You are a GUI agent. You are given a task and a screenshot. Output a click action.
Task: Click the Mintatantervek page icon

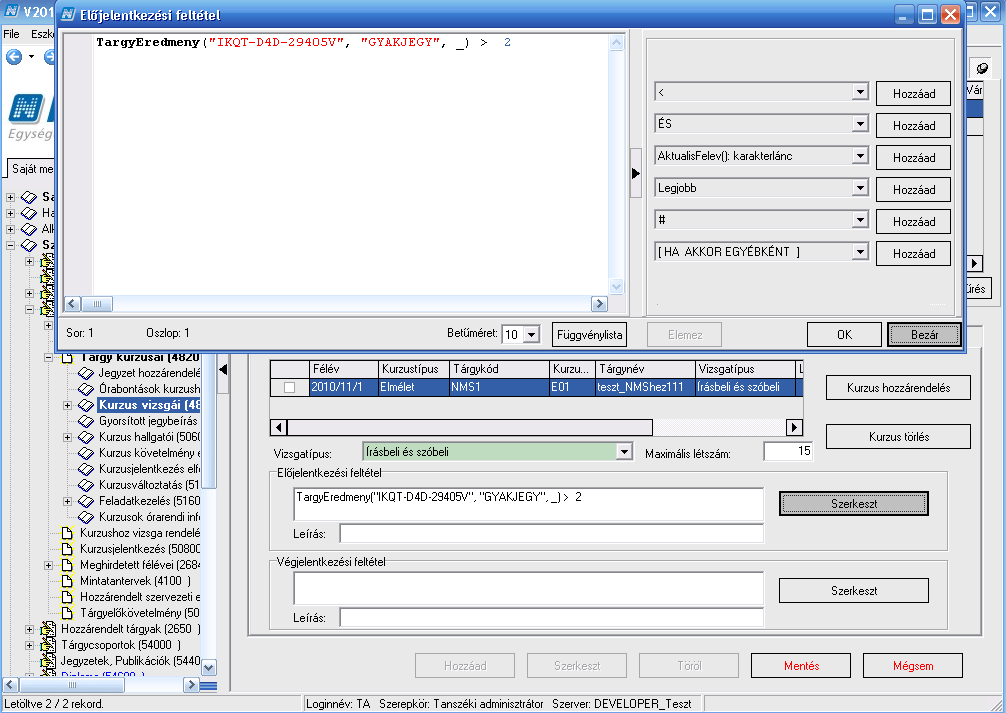coord(67,581)
